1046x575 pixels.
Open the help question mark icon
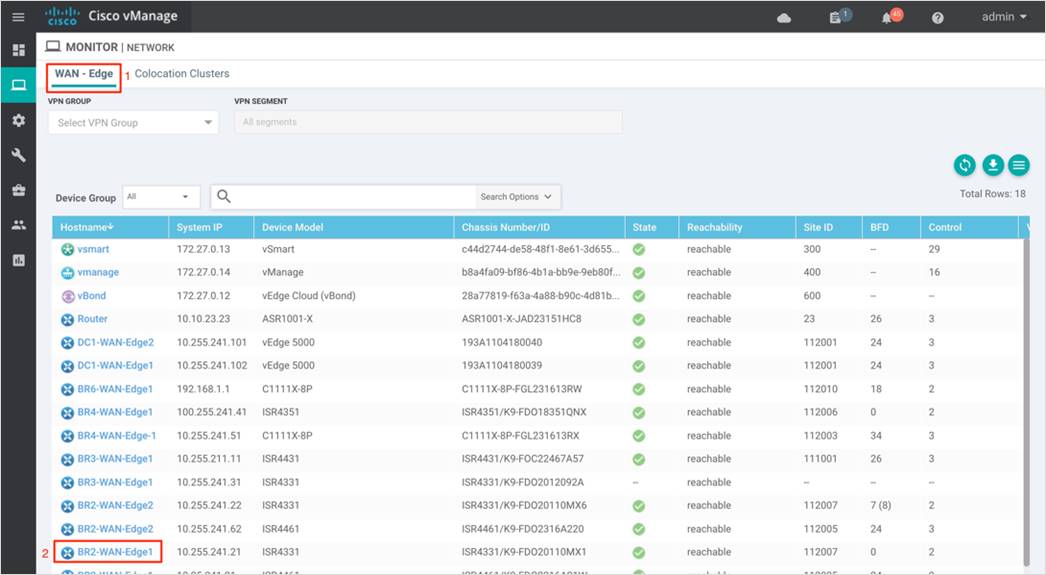click(937, 18)
